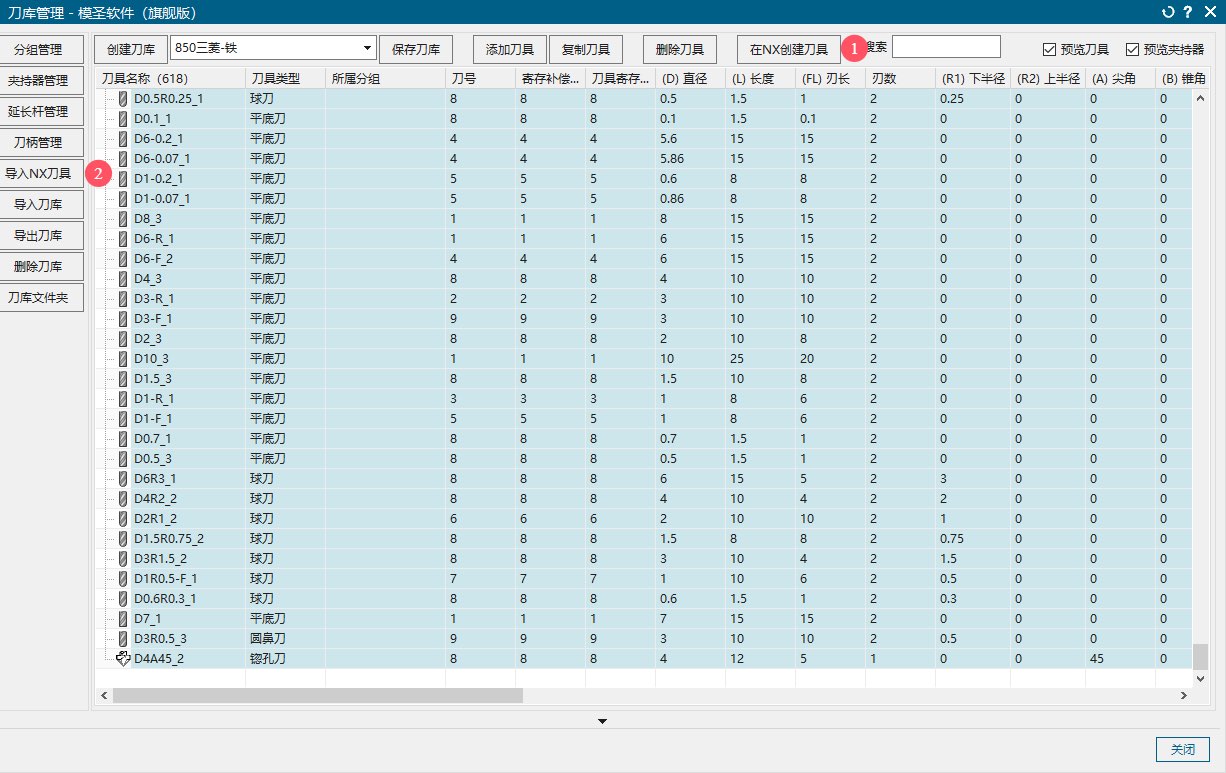Add a tool using 添加刀具
1226x773 pixels.
click(x=510, y=49)
